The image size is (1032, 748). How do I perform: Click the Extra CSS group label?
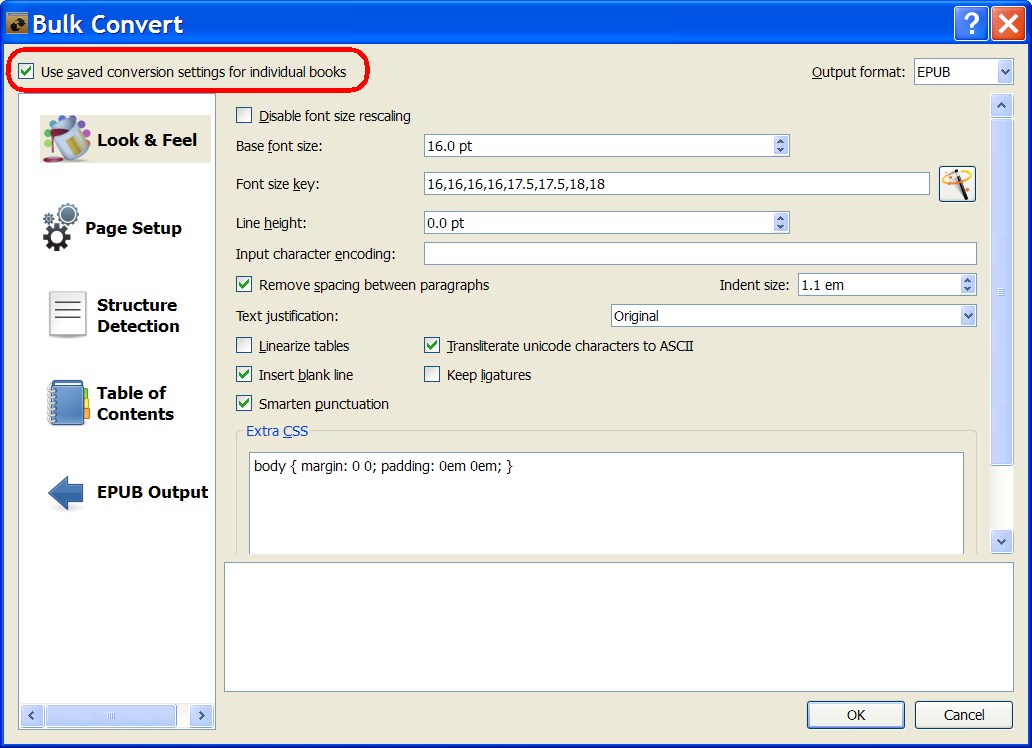click(276, 431)
